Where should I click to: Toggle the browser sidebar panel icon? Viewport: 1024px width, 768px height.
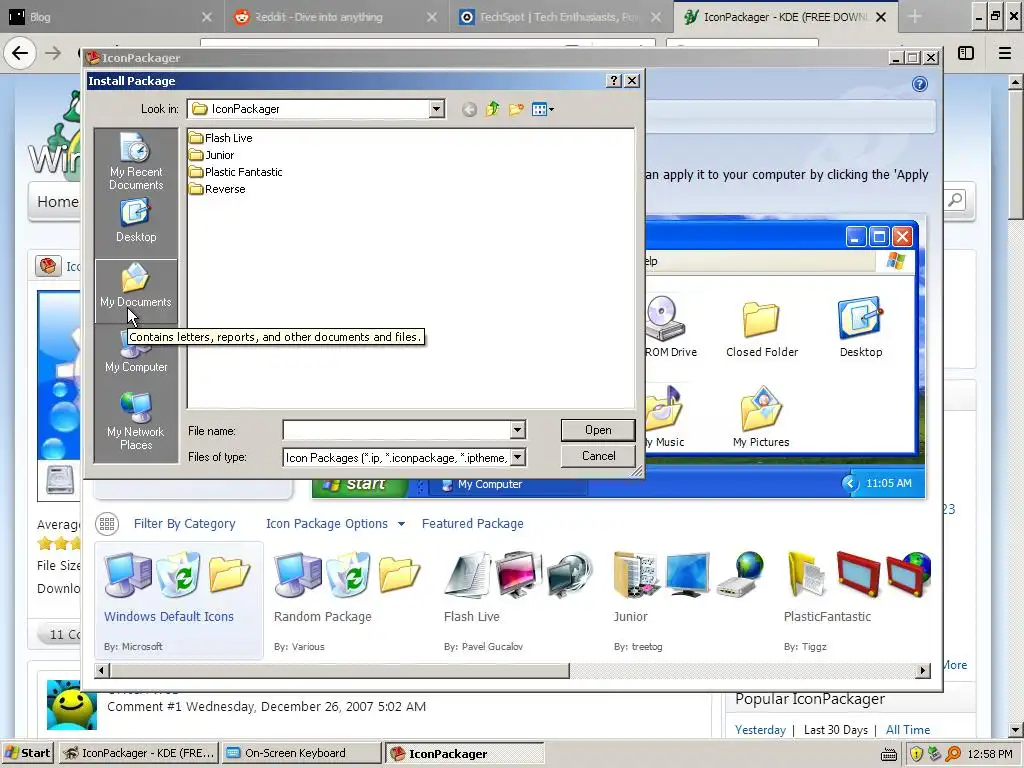point(966,53)
